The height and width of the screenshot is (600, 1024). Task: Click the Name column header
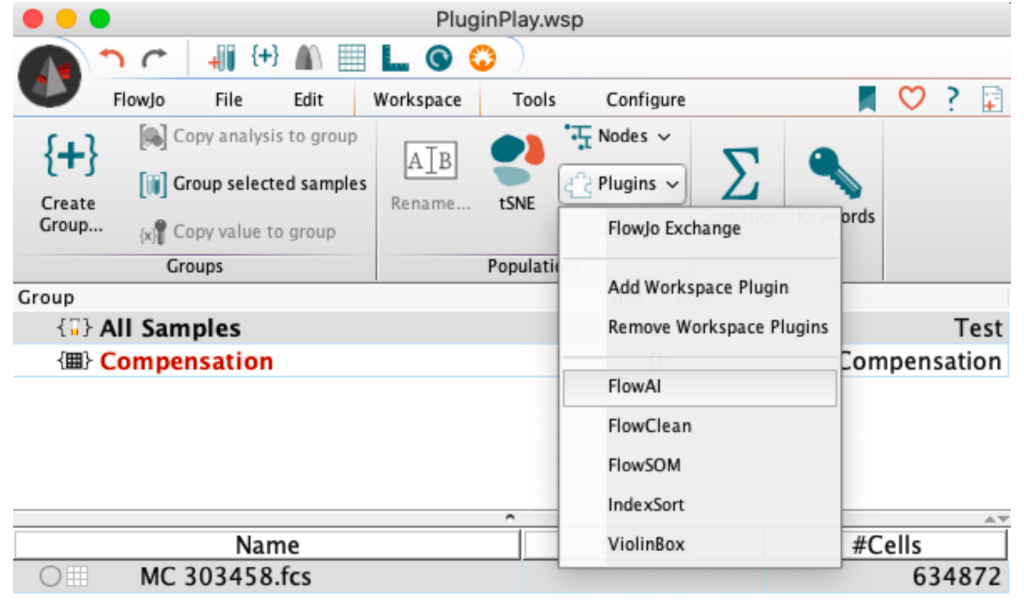[x=267, y=545]
